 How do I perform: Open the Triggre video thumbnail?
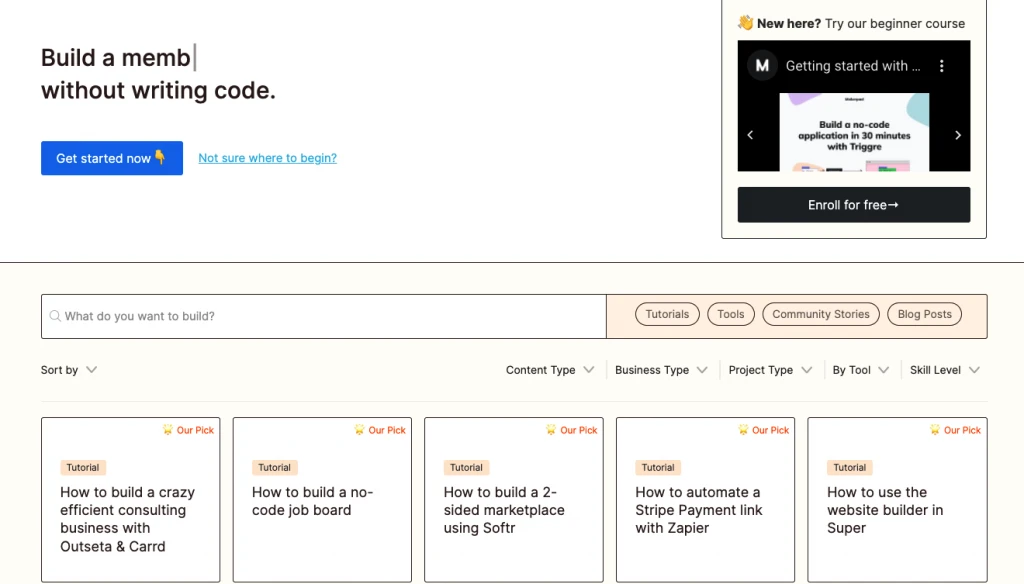pyautogui.click(x=854, y=133)
